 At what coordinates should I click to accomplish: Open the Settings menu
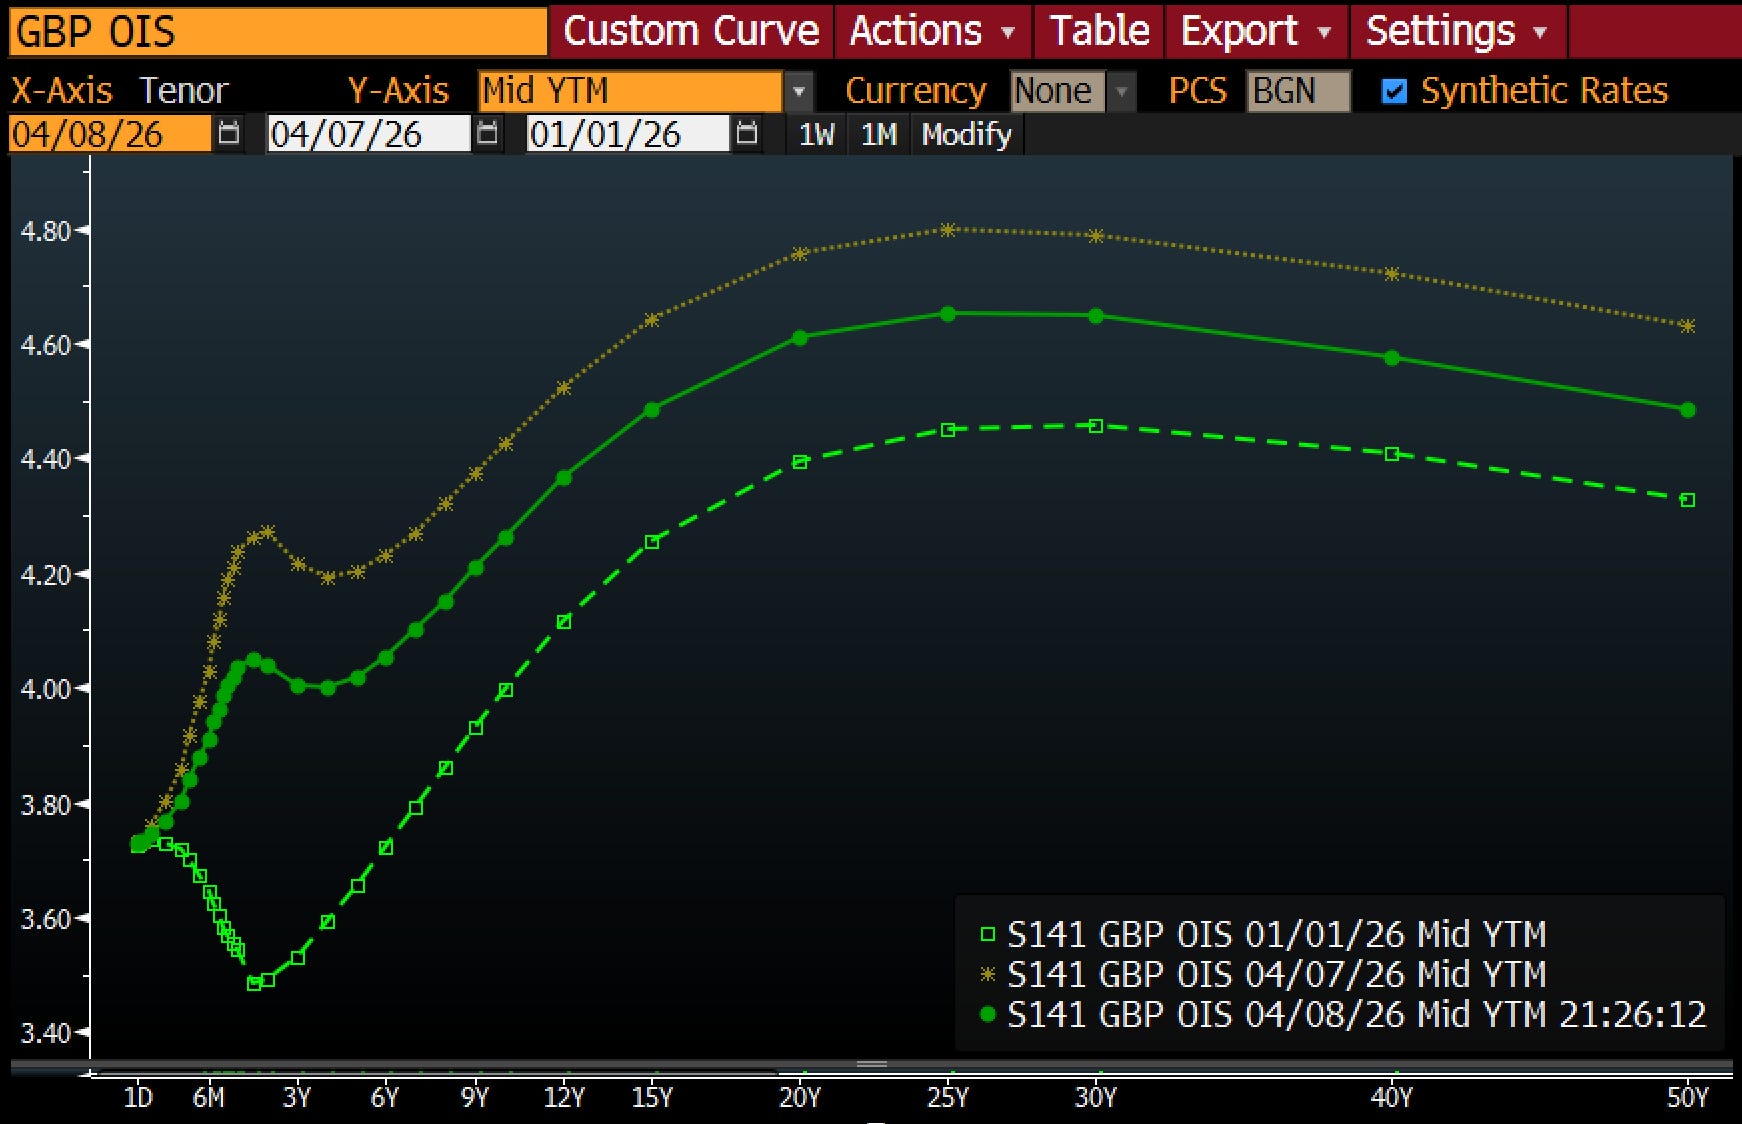tap(1457, 31)
